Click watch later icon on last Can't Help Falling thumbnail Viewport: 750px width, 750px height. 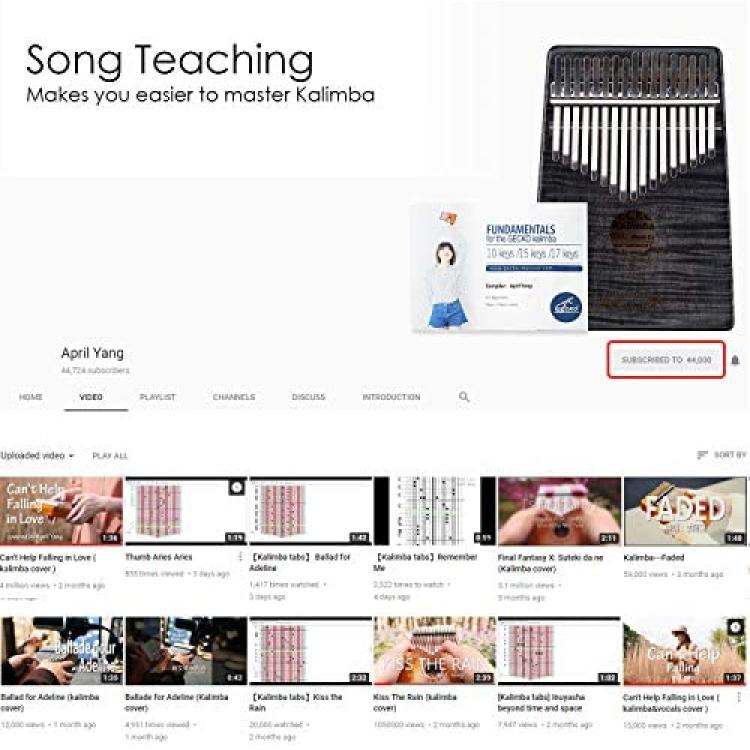point(735,627)
